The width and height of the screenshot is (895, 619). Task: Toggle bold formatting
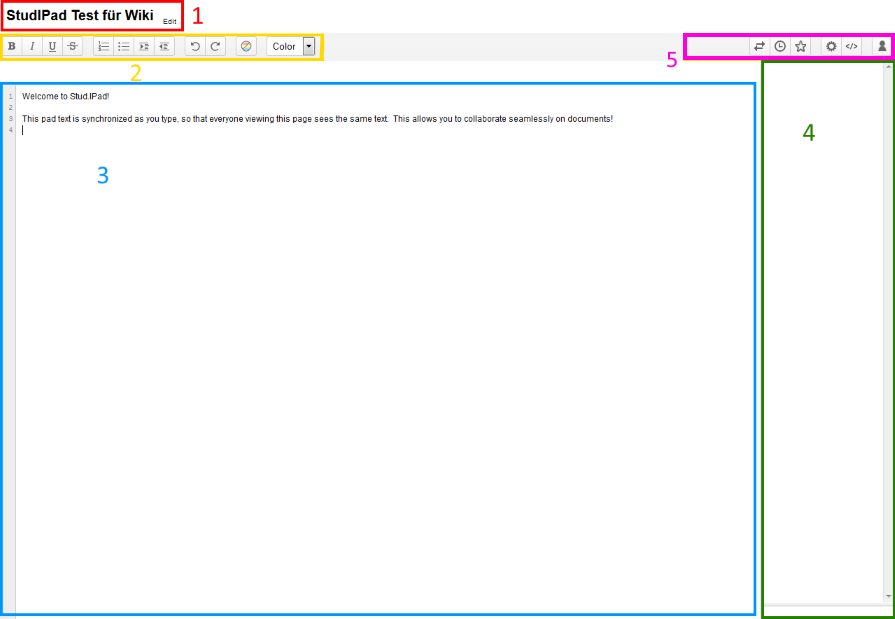click(12, 46)
